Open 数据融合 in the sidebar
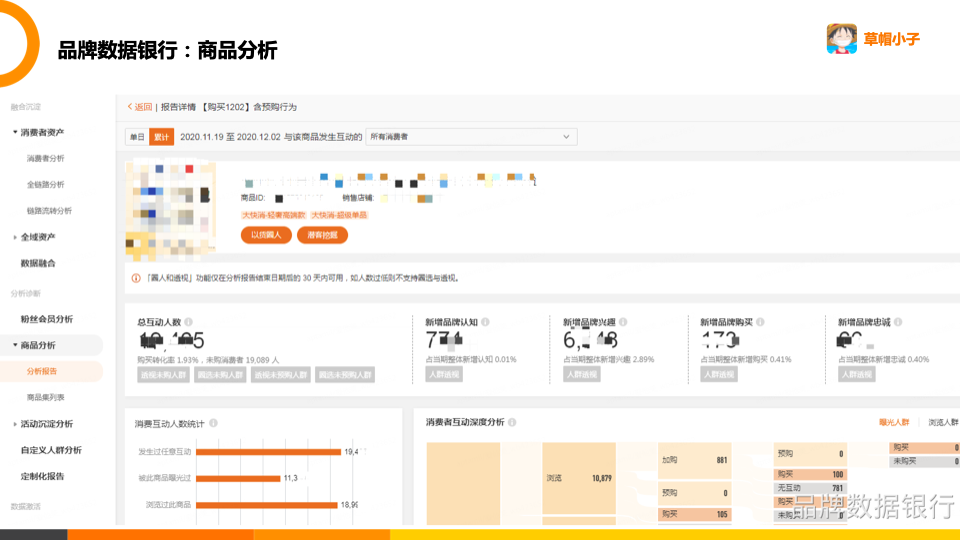Screen dimensions: 960x540 [x=38, y=263]
